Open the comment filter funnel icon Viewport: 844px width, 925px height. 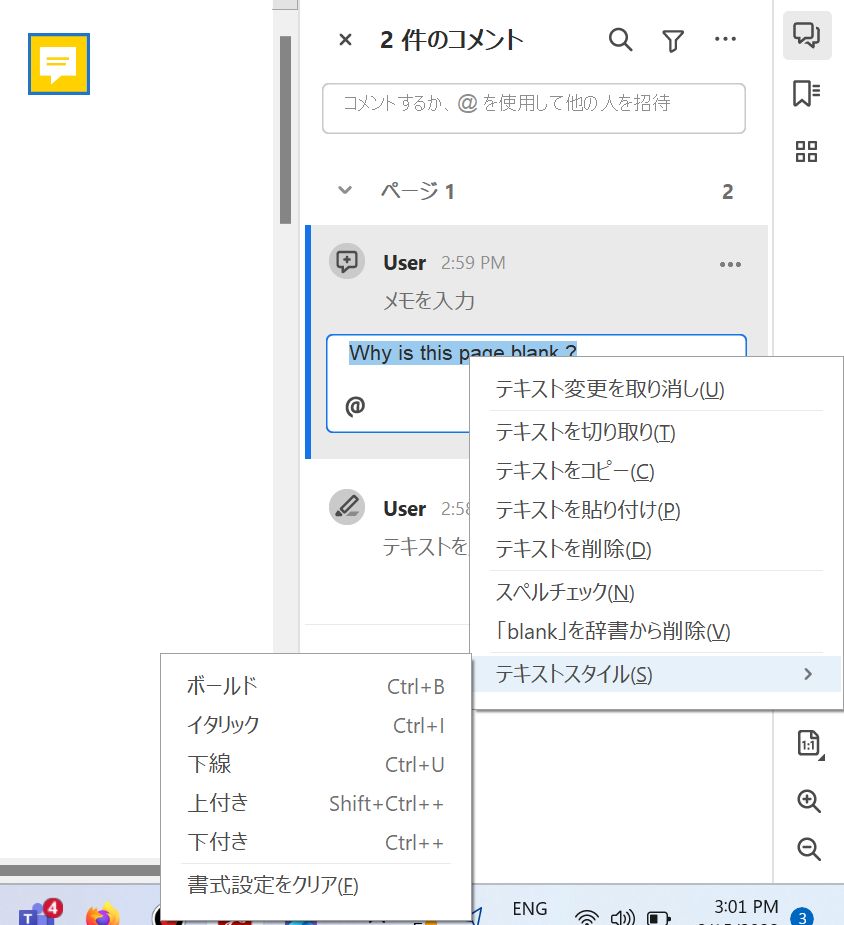[673, 40]
